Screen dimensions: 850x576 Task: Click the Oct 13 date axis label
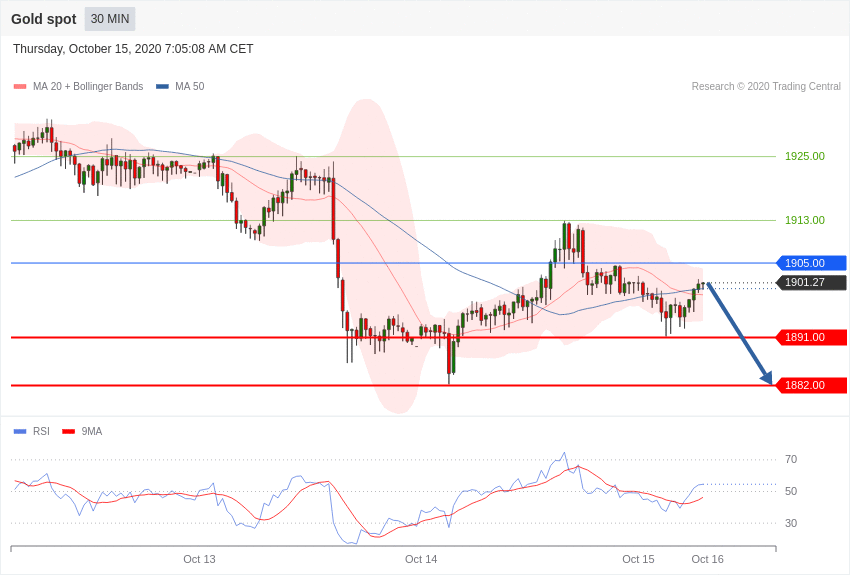[199, 559]
